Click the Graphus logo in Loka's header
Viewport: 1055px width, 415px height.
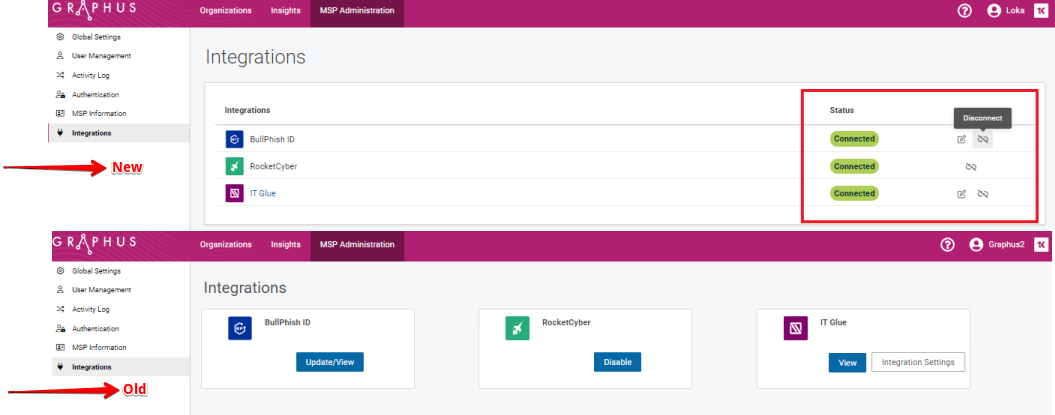pos(94,11)
